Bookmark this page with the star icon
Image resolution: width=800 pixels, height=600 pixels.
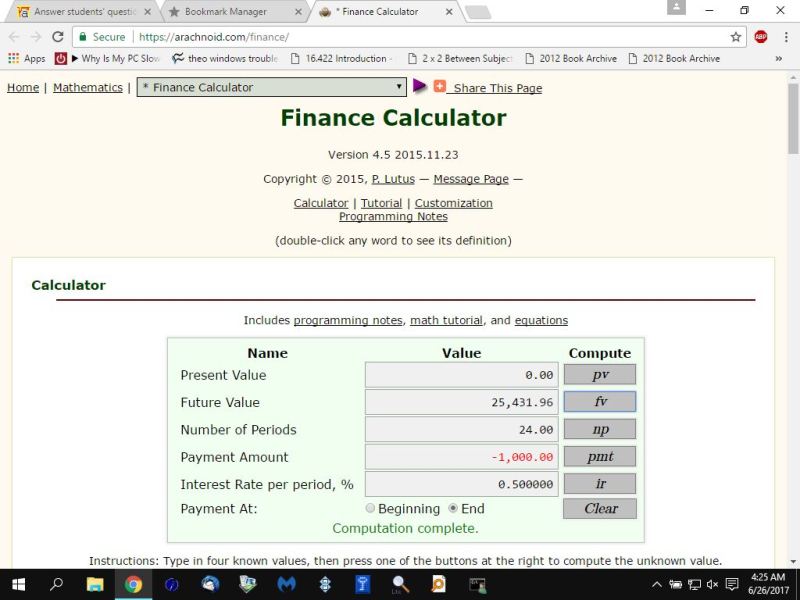(735, 37)
